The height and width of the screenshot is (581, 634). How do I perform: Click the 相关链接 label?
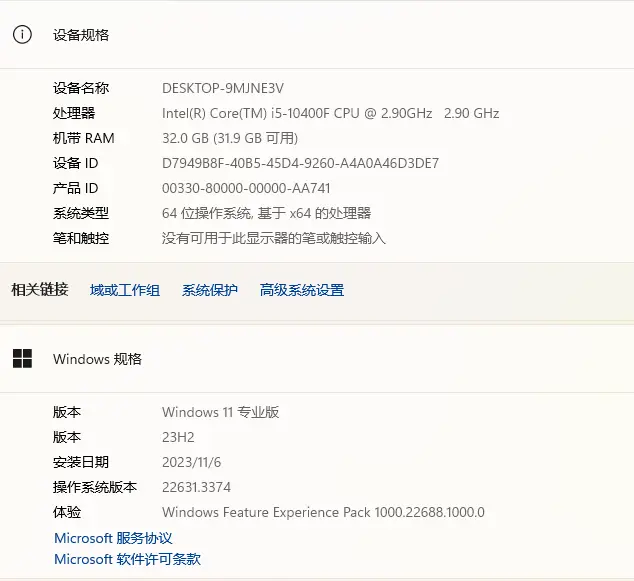tap(40, 289)
